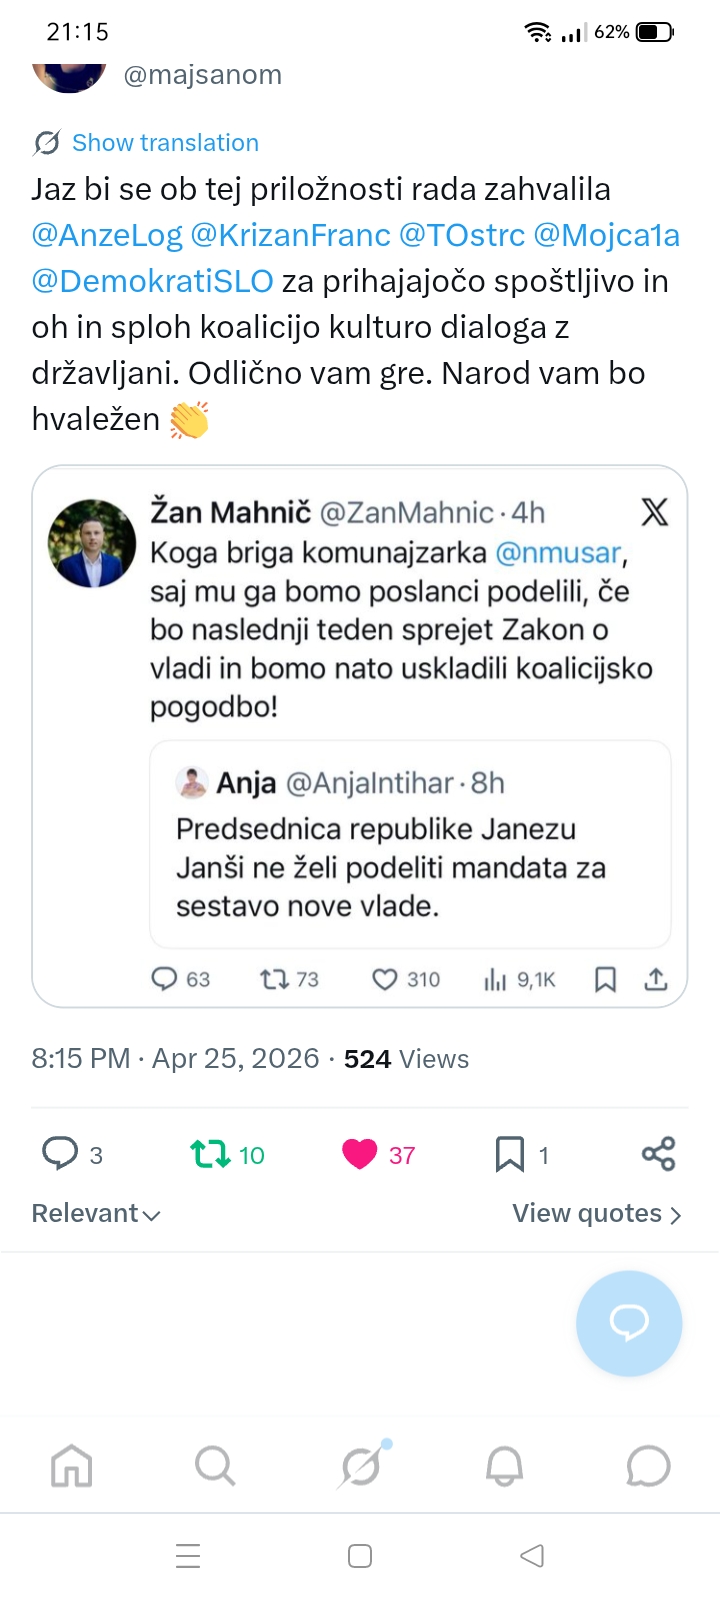Open the Grok tab in bottom bar
720x1600 pixels.
pyautogui.click(x=360, y=1467)
